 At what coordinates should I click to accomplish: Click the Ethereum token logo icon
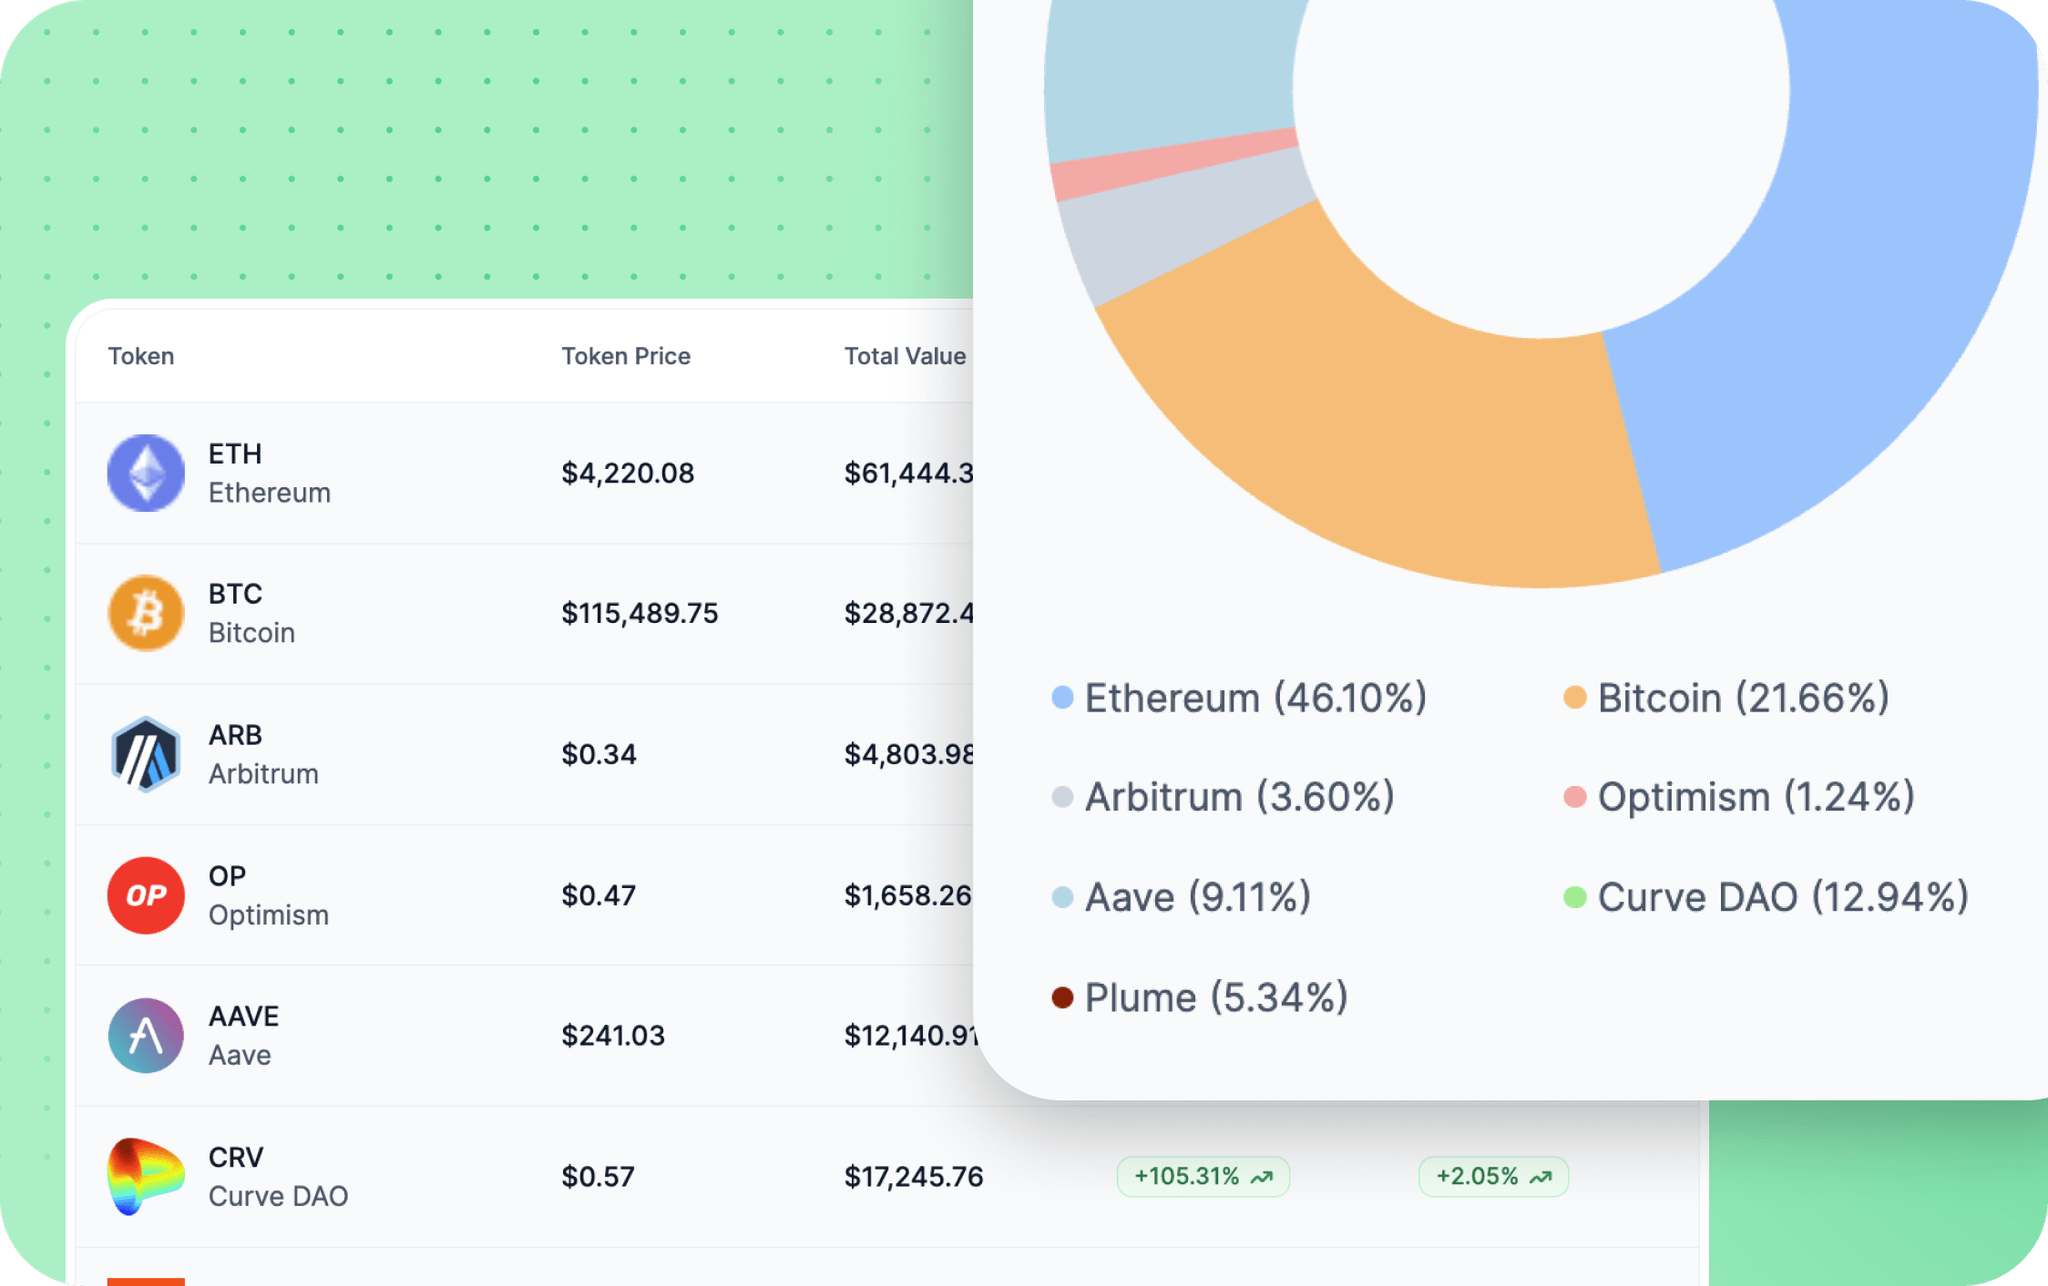tap(146, 473)
